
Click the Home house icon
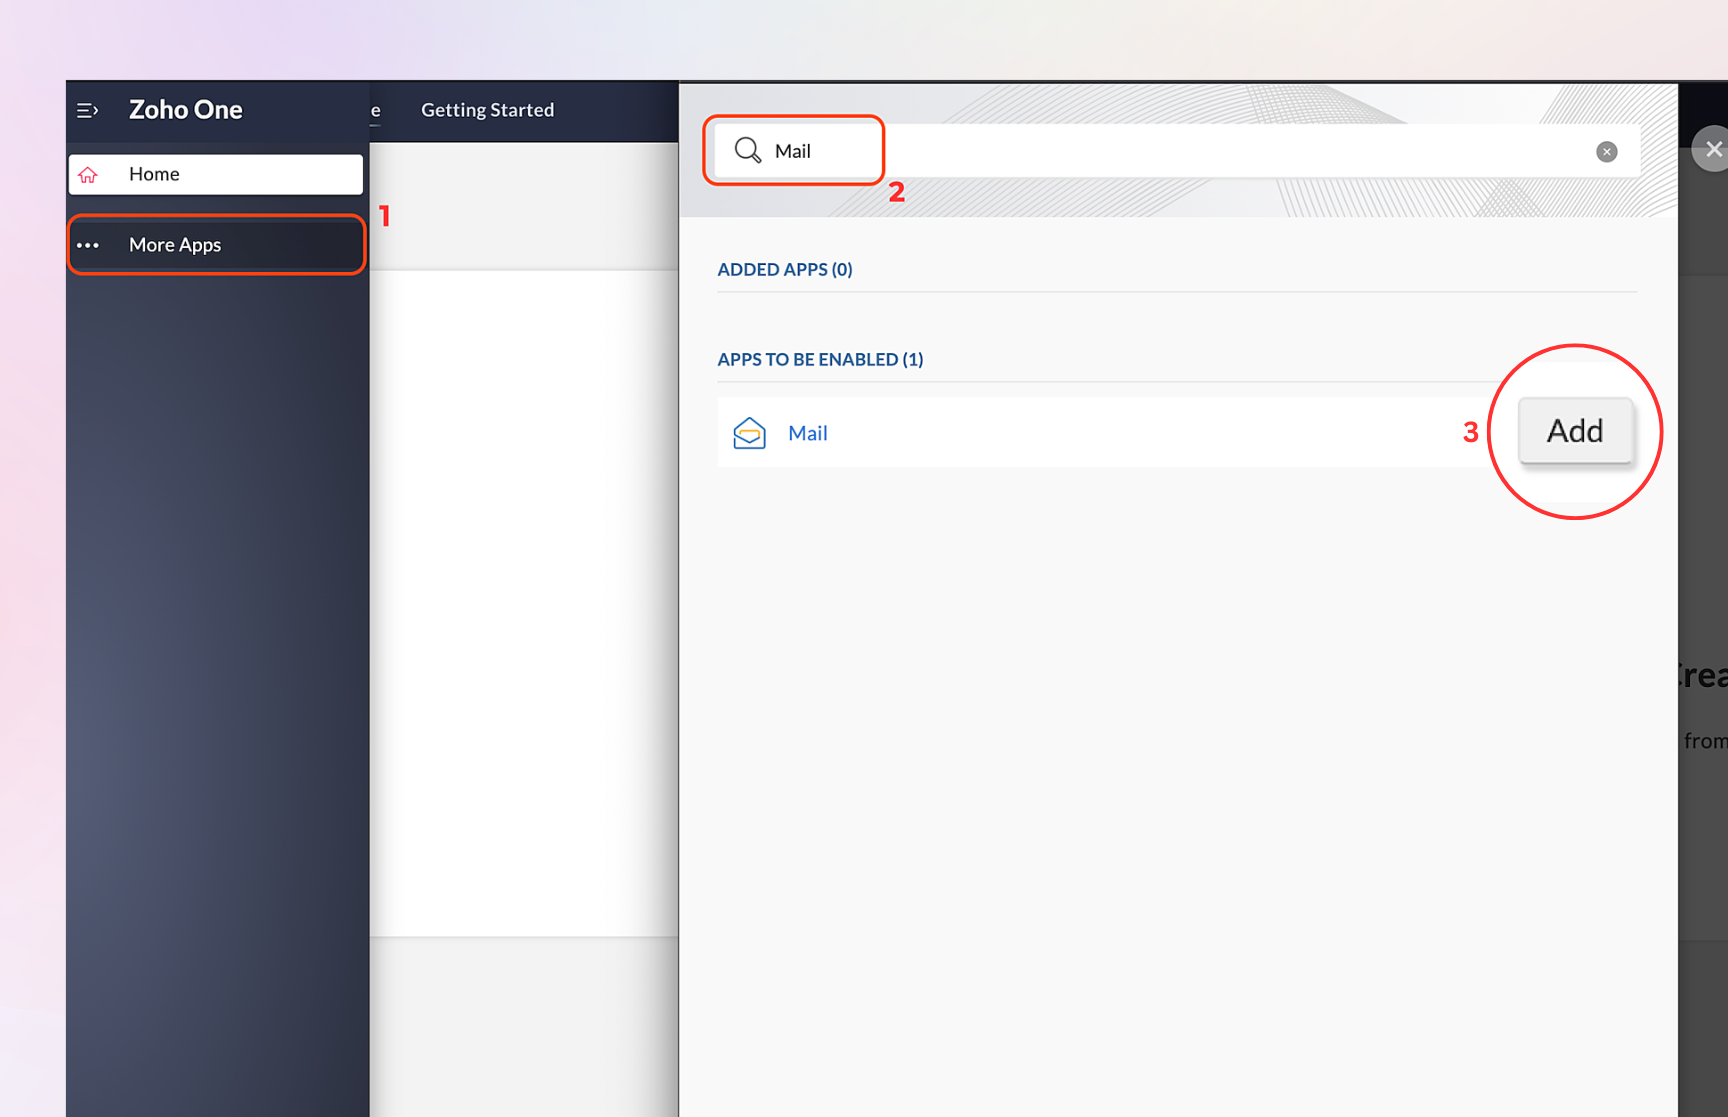[x=88, y=175]
